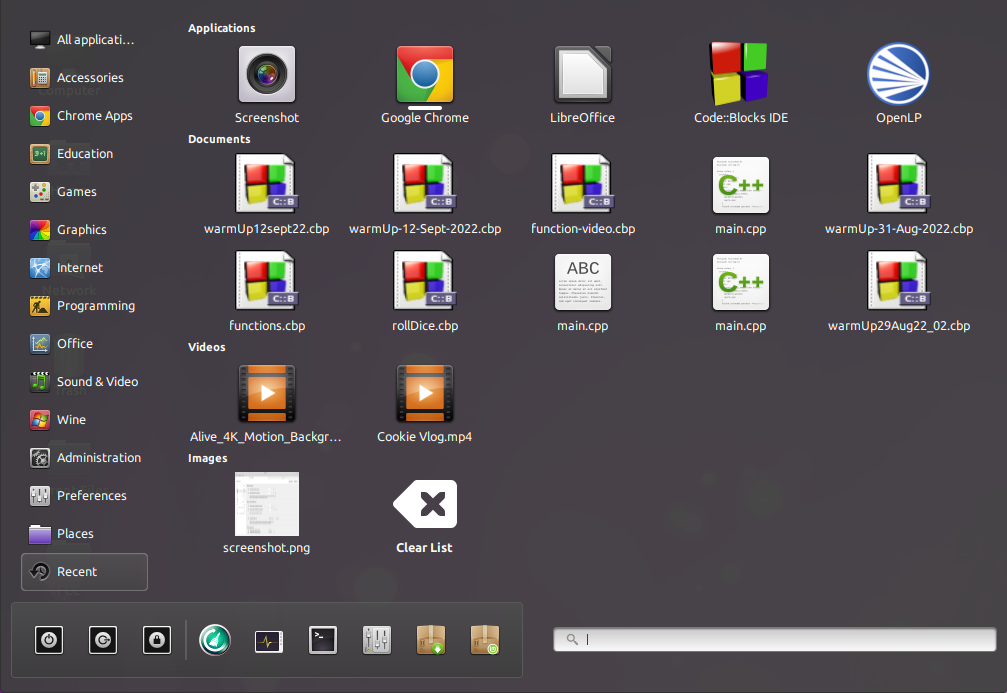1007x693 pixels.
Task: Launch the Screenshot application
Action: [x=267, y=84]
